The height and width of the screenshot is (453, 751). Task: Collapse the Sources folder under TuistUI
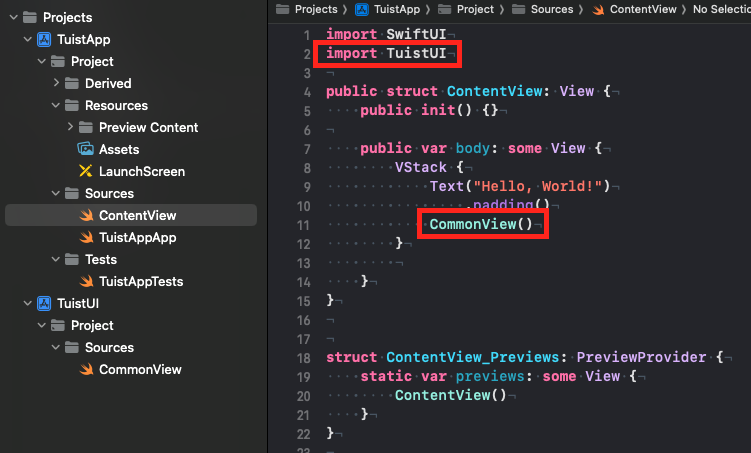(56, 348)
